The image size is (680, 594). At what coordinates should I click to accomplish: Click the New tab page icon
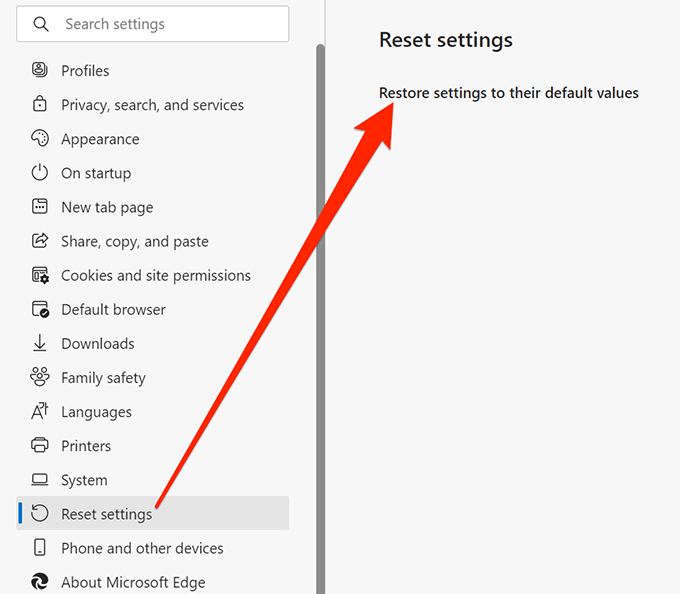tap(40, 207)
